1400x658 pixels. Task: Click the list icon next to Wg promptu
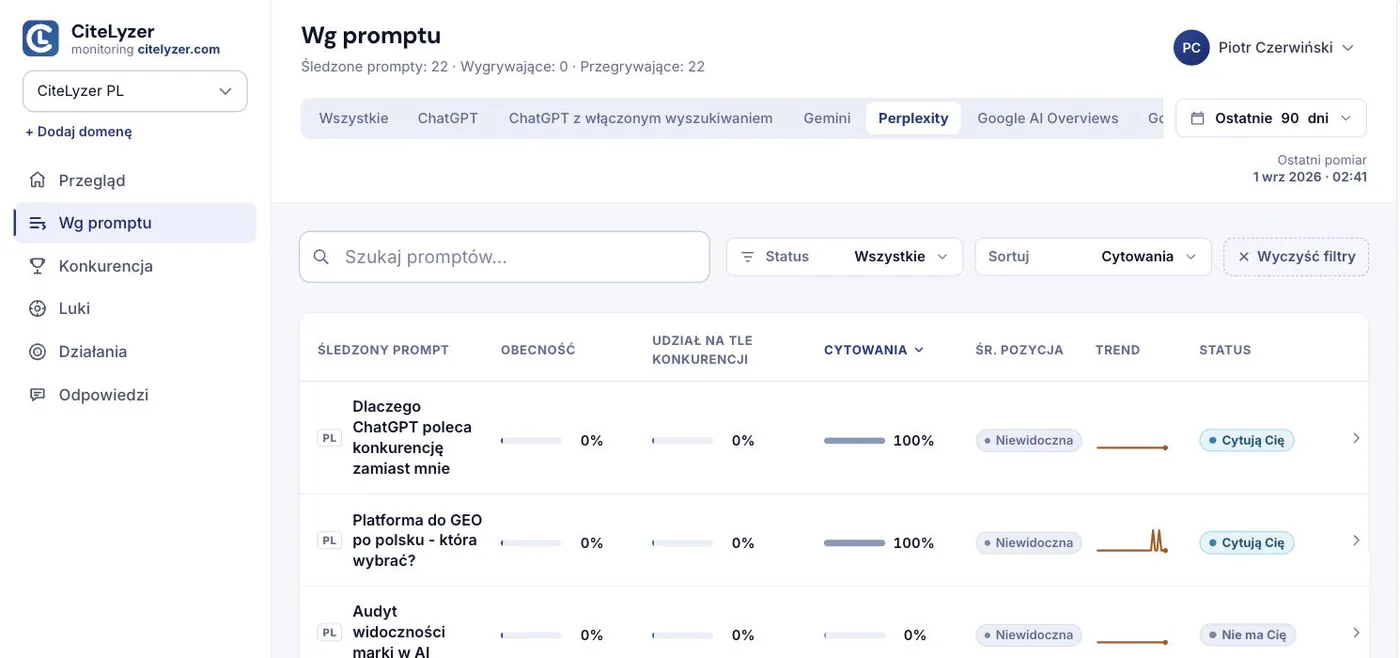click(x=38, y=223)
